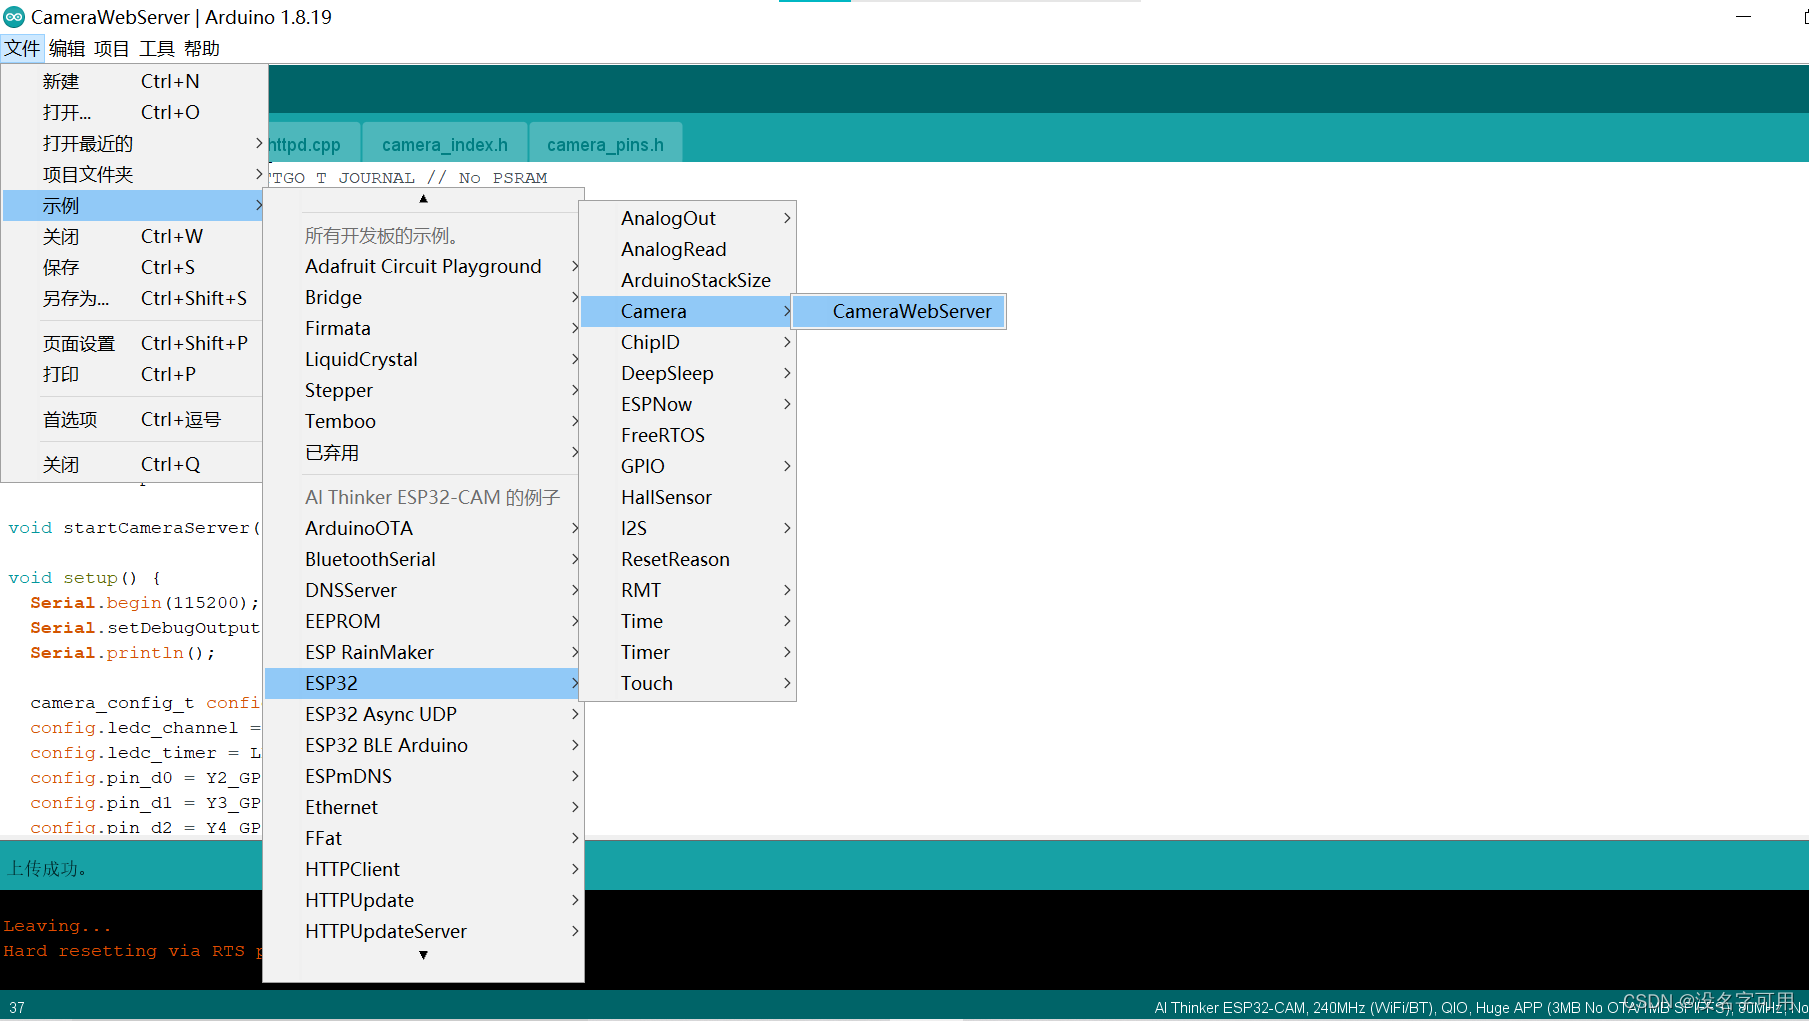Image resolution: width=1809 pixels, height=1021 pixels.
Task: Expand Ethernet examples submenu
Action: click(424, 807)
